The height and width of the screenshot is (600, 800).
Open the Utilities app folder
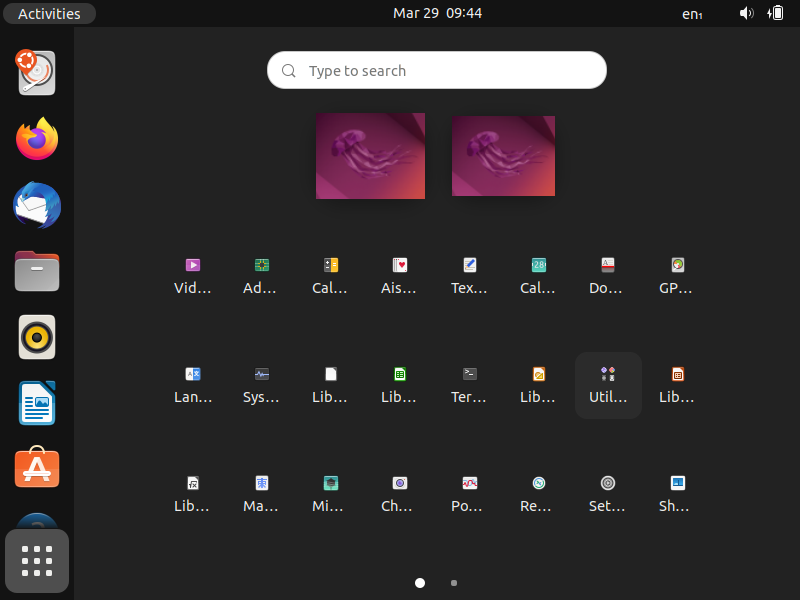click(608, 385)
